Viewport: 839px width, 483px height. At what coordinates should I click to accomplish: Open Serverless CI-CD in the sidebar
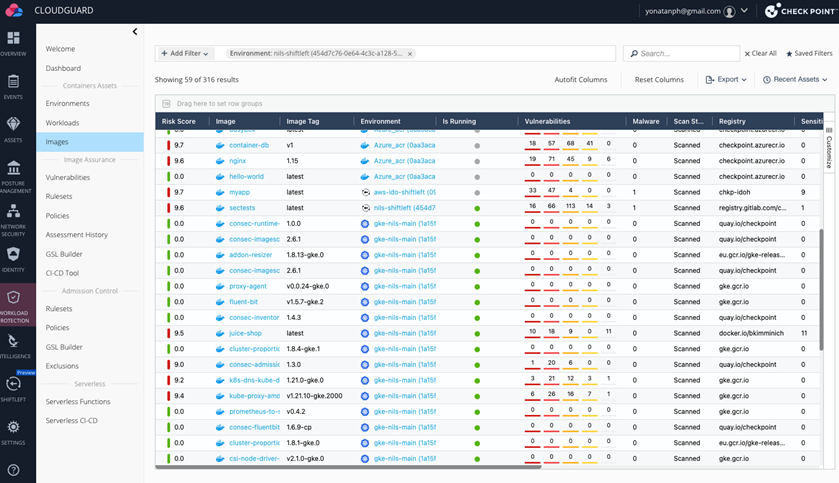(x=72, y=421)
